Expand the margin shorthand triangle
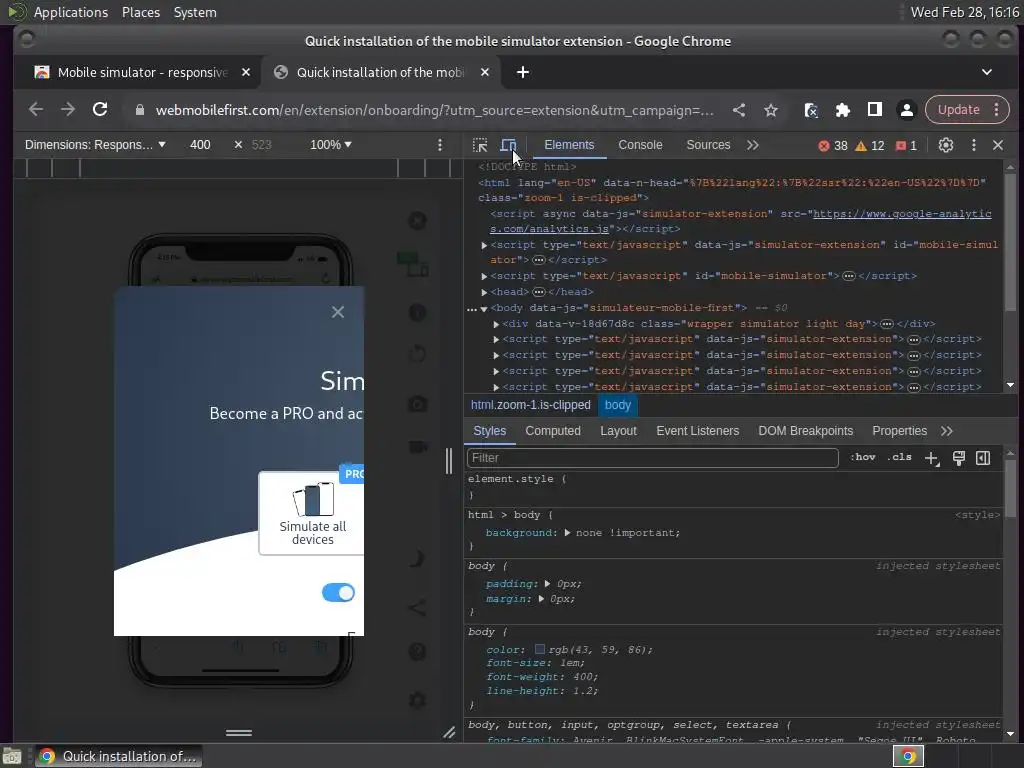Viewport: 1024px width, 768px height. 541,598
